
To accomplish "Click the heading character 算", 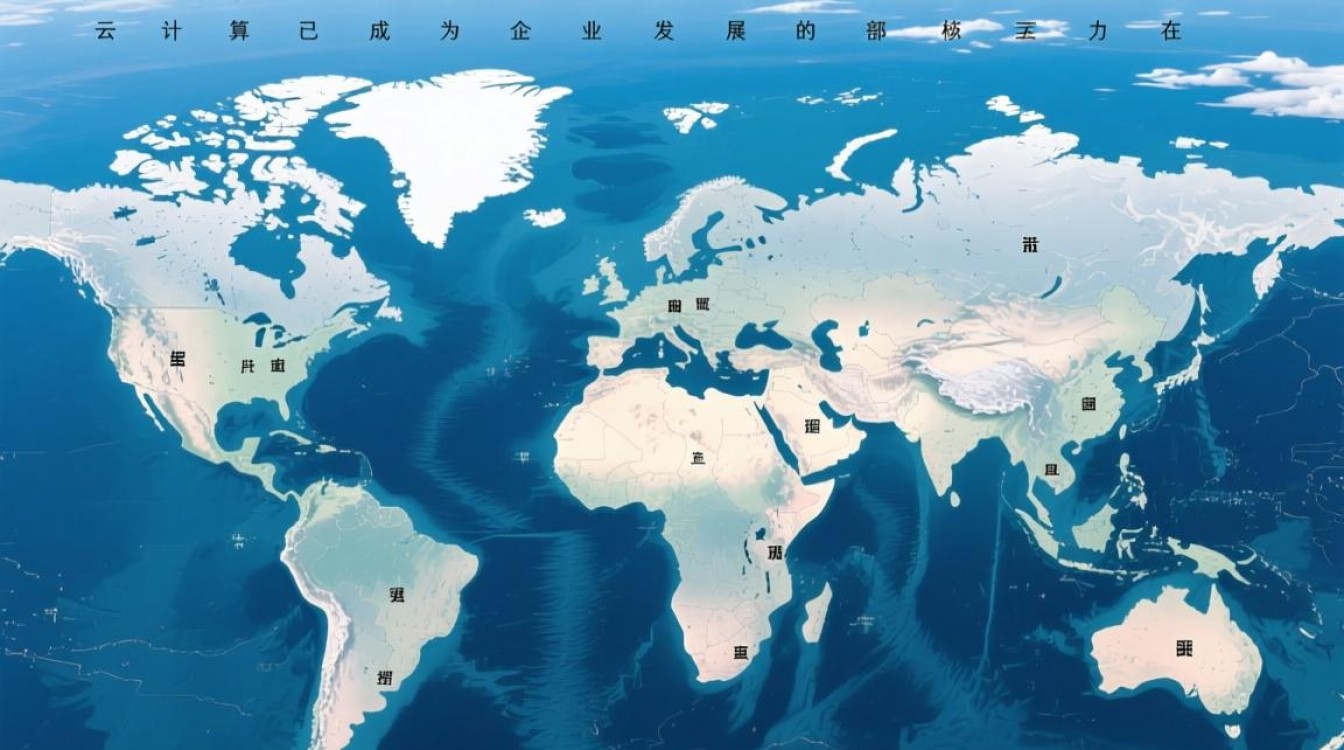I will (x=239, y=31).
